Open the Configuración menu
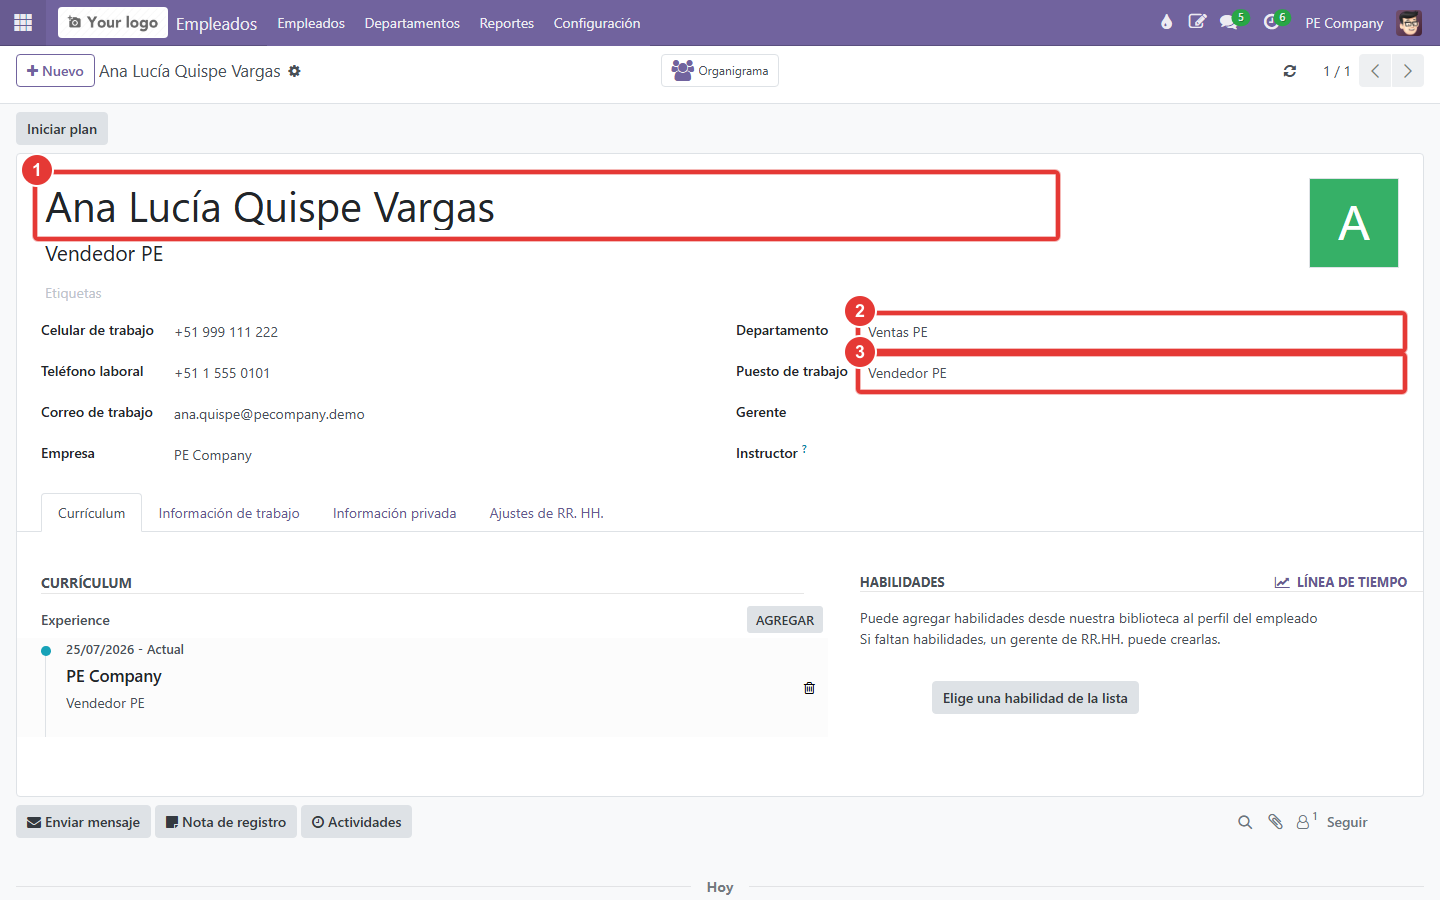The image size is (1440, 900). click(x=597, y=23)
